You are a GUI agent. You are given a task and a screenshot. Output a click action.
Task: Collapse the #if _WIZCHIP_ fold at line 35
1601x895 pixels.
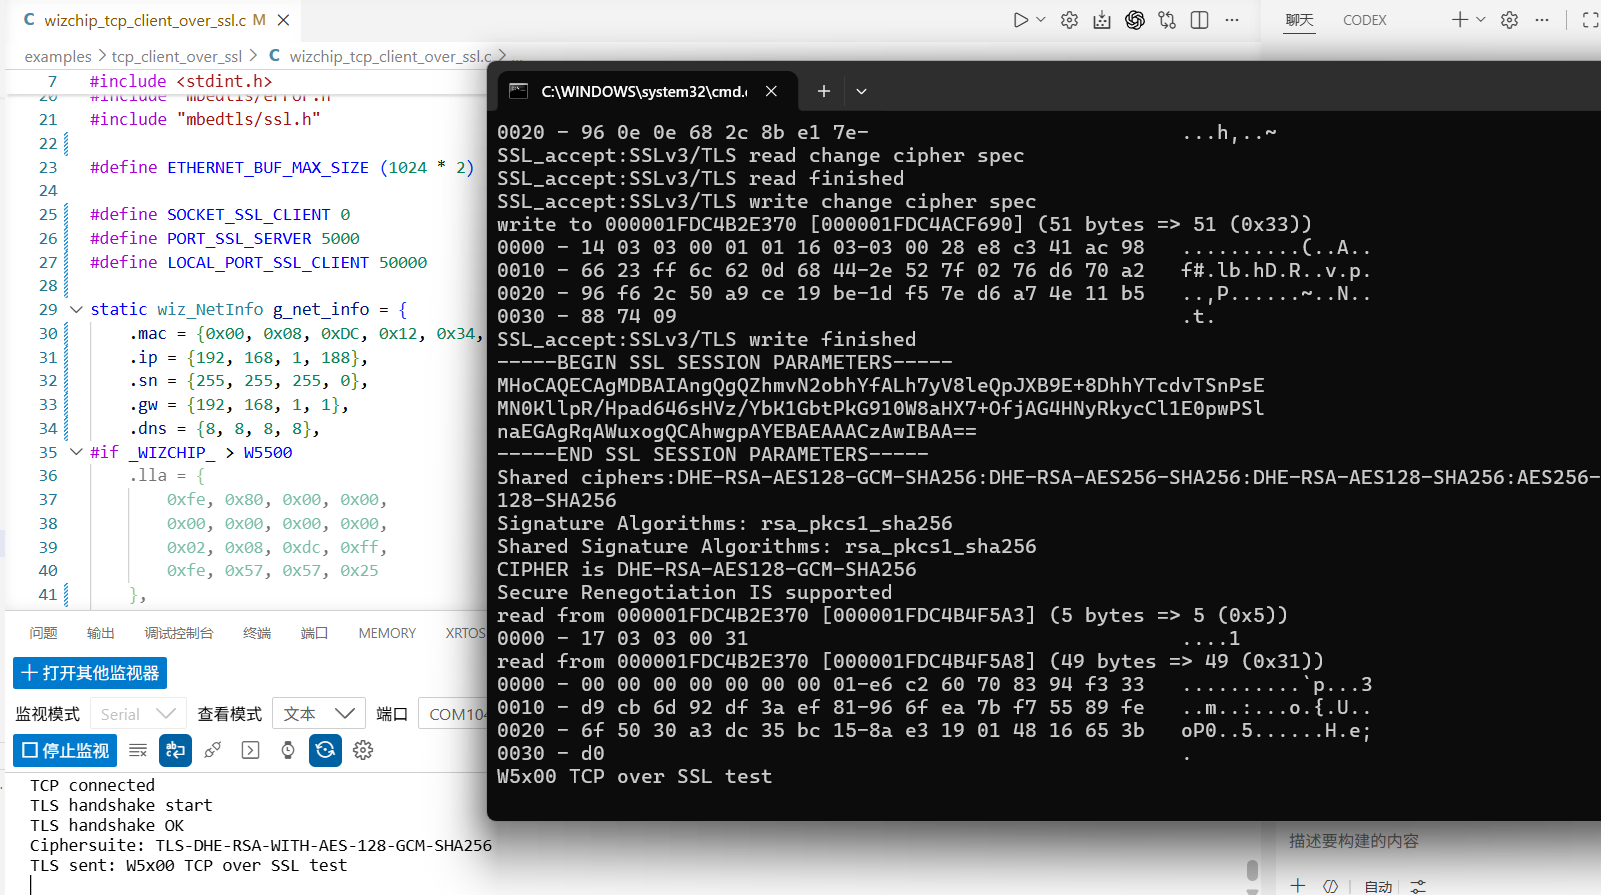(x=76, y=452)
